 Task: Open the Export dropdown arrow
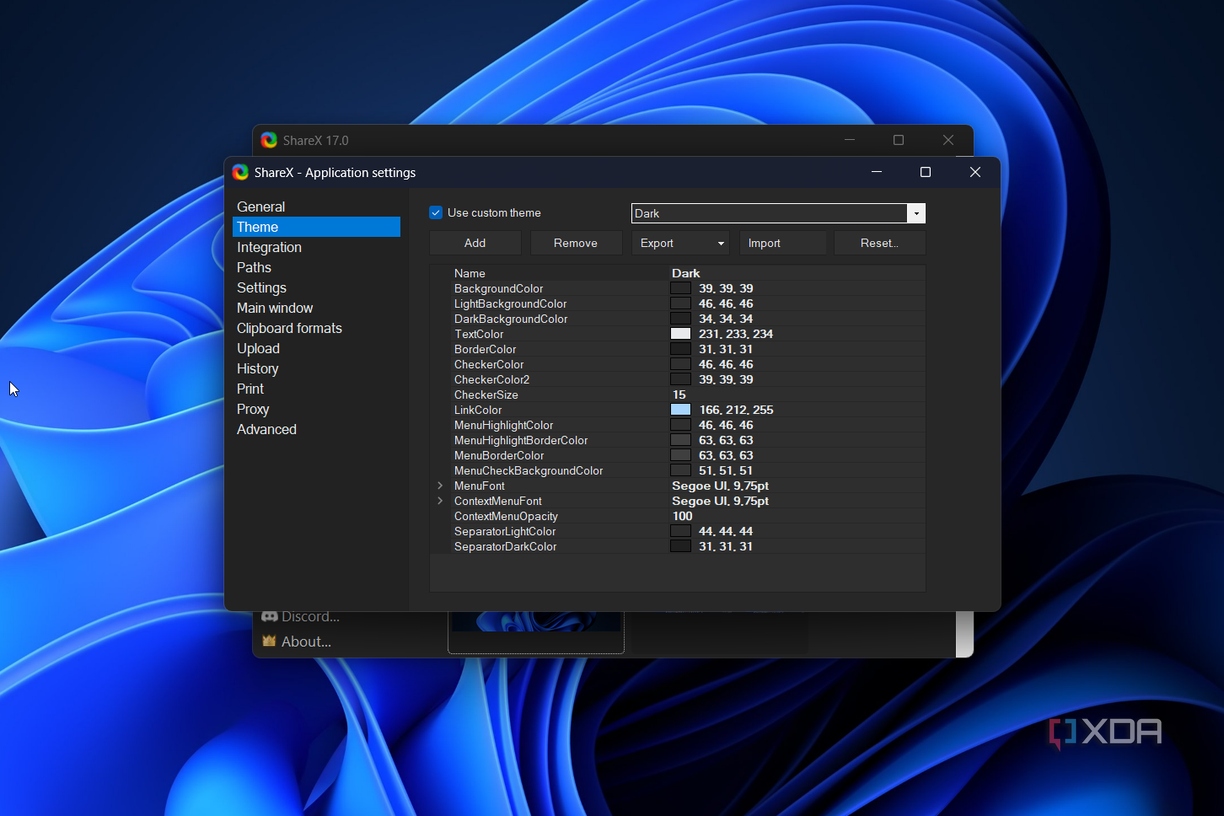pos(721,243)
